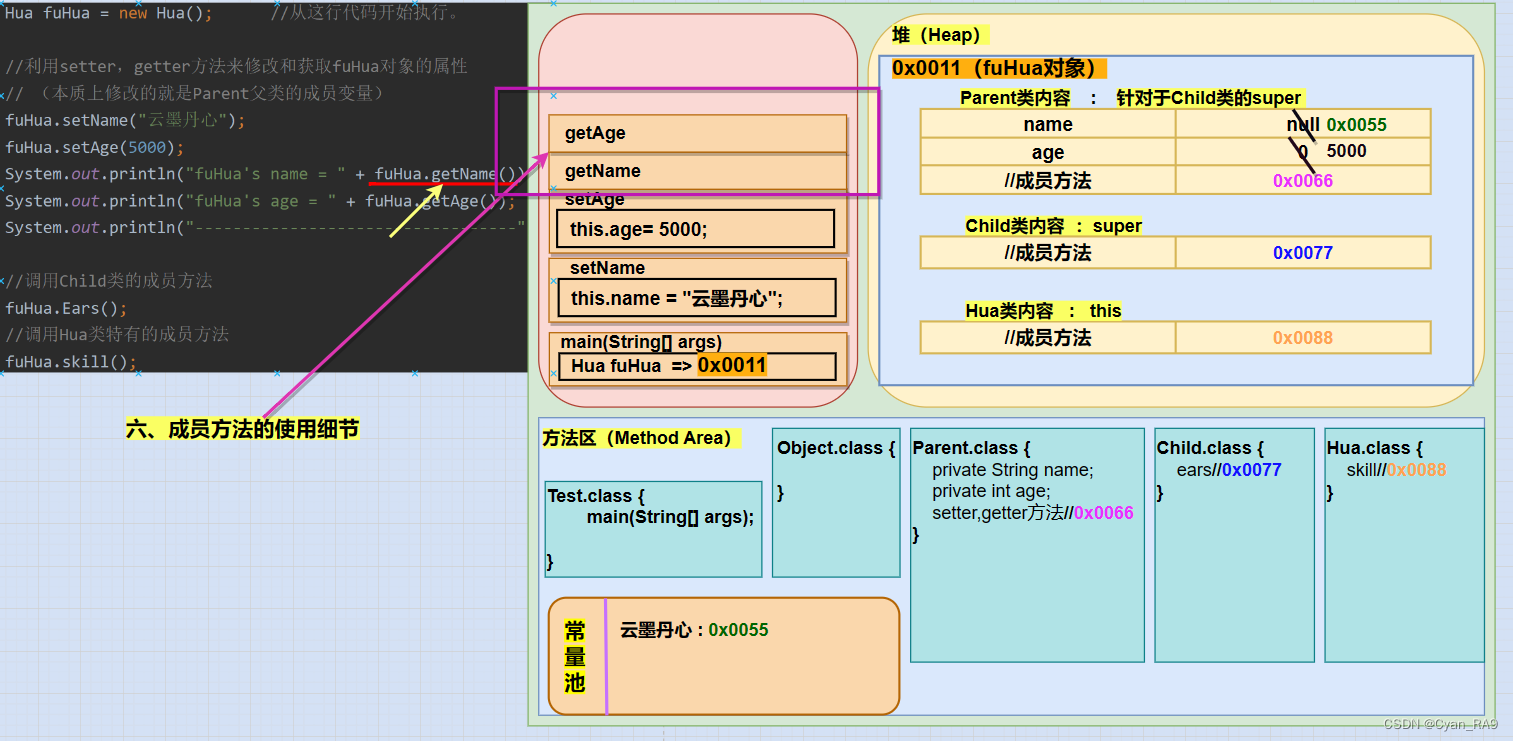1513x741 pixels.
Task: Click the code line fuHua.setName("云墨丹心");
Action: coord(125,121)
